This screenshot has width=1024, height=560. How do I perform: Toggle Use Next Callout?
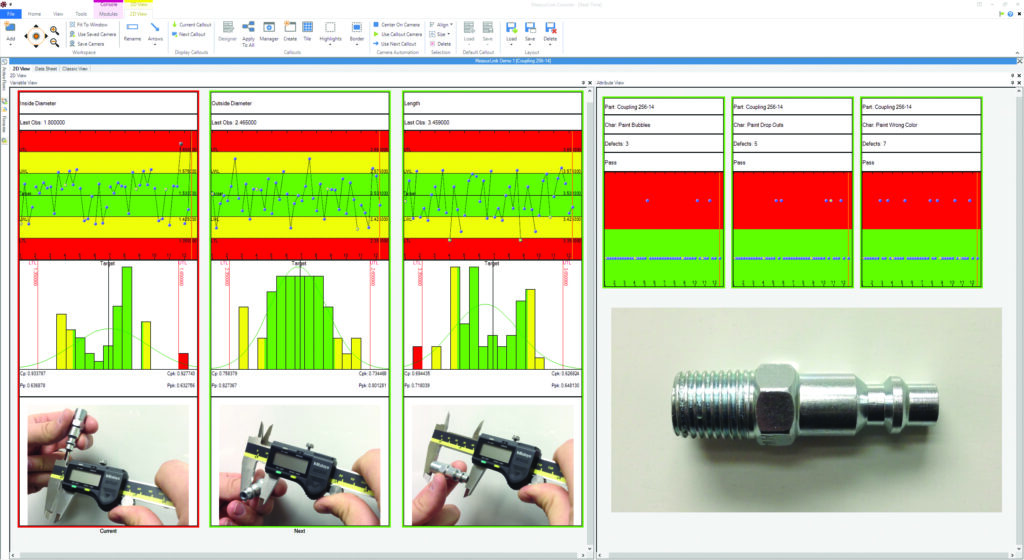click(395, 44)
